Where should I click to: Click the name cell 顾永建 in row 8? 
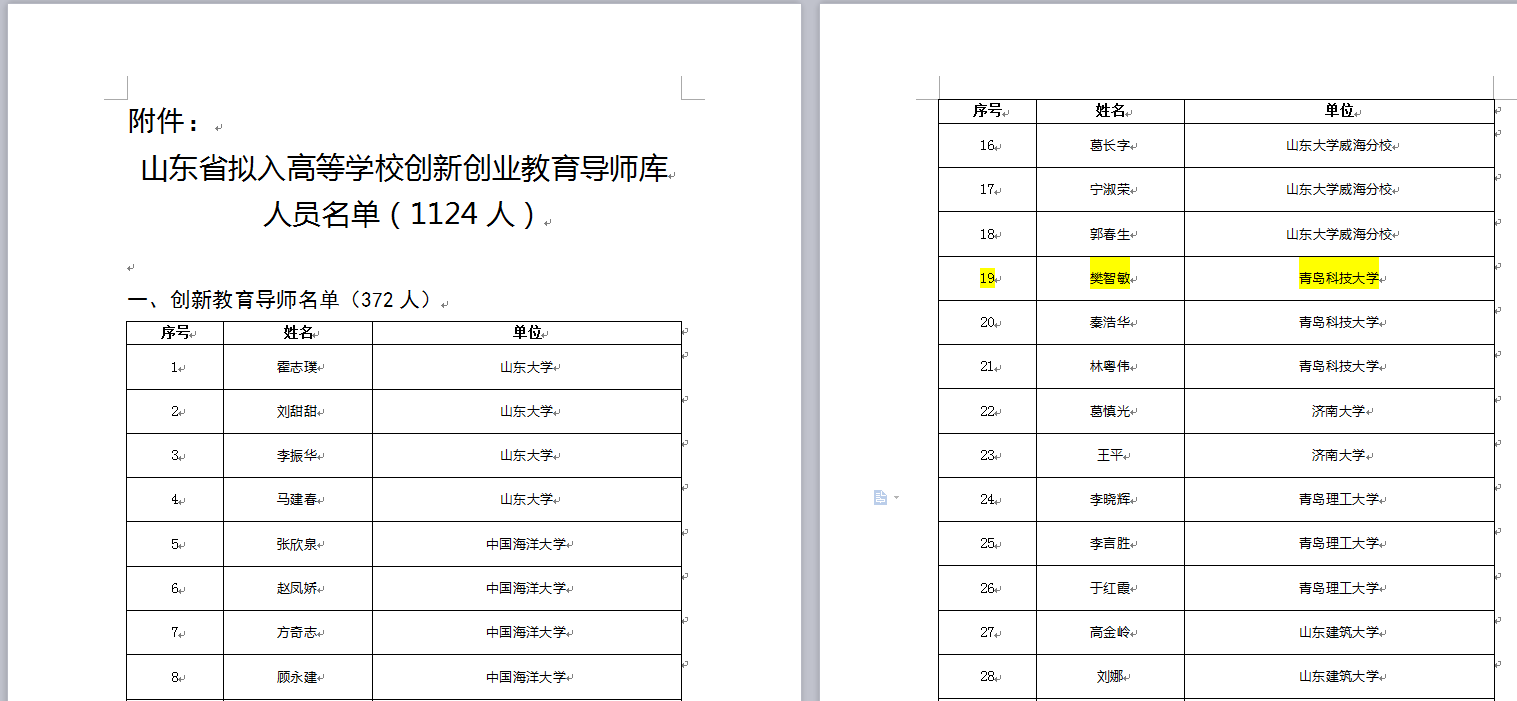tap(297, 677)
